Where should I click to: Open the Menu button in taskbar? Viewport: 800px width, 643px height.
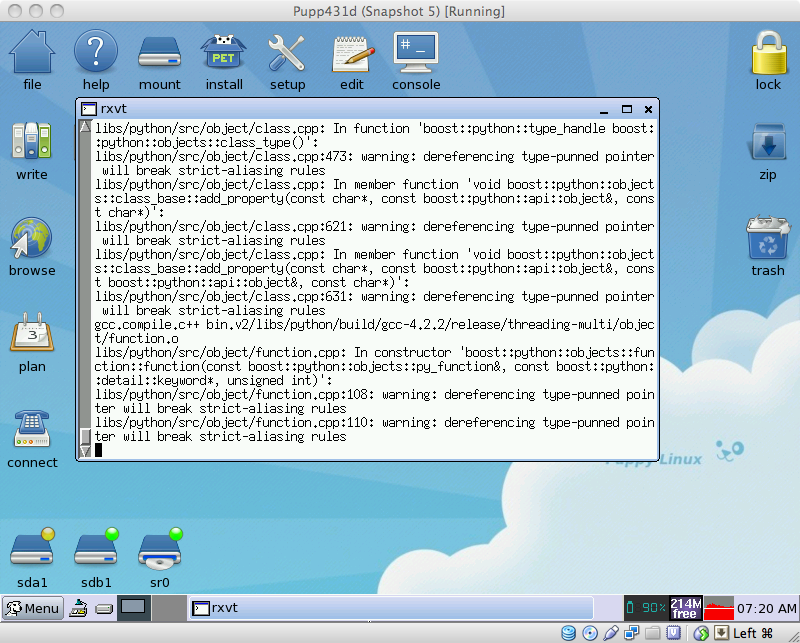[x=33, y=607]
